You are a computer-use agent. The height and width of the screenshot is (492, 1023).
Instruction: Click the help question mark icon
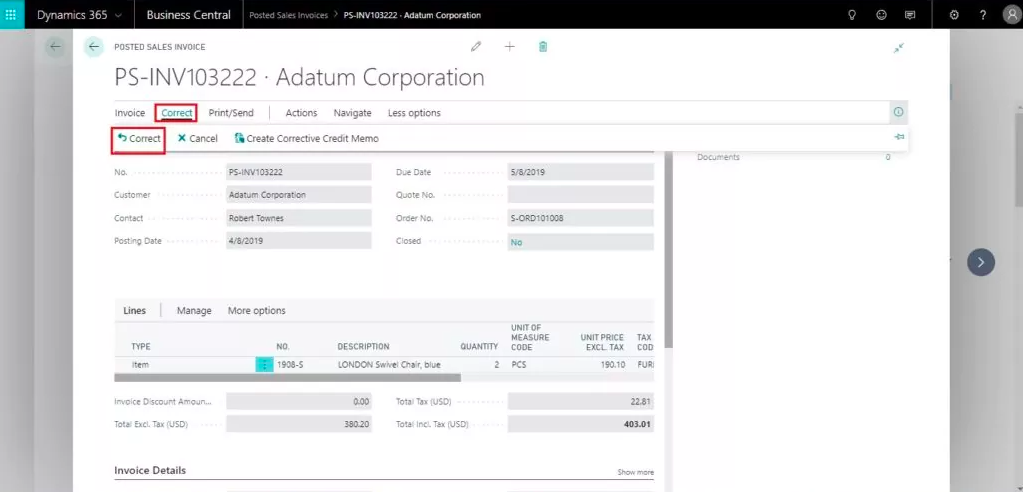[x=983, y=14]
